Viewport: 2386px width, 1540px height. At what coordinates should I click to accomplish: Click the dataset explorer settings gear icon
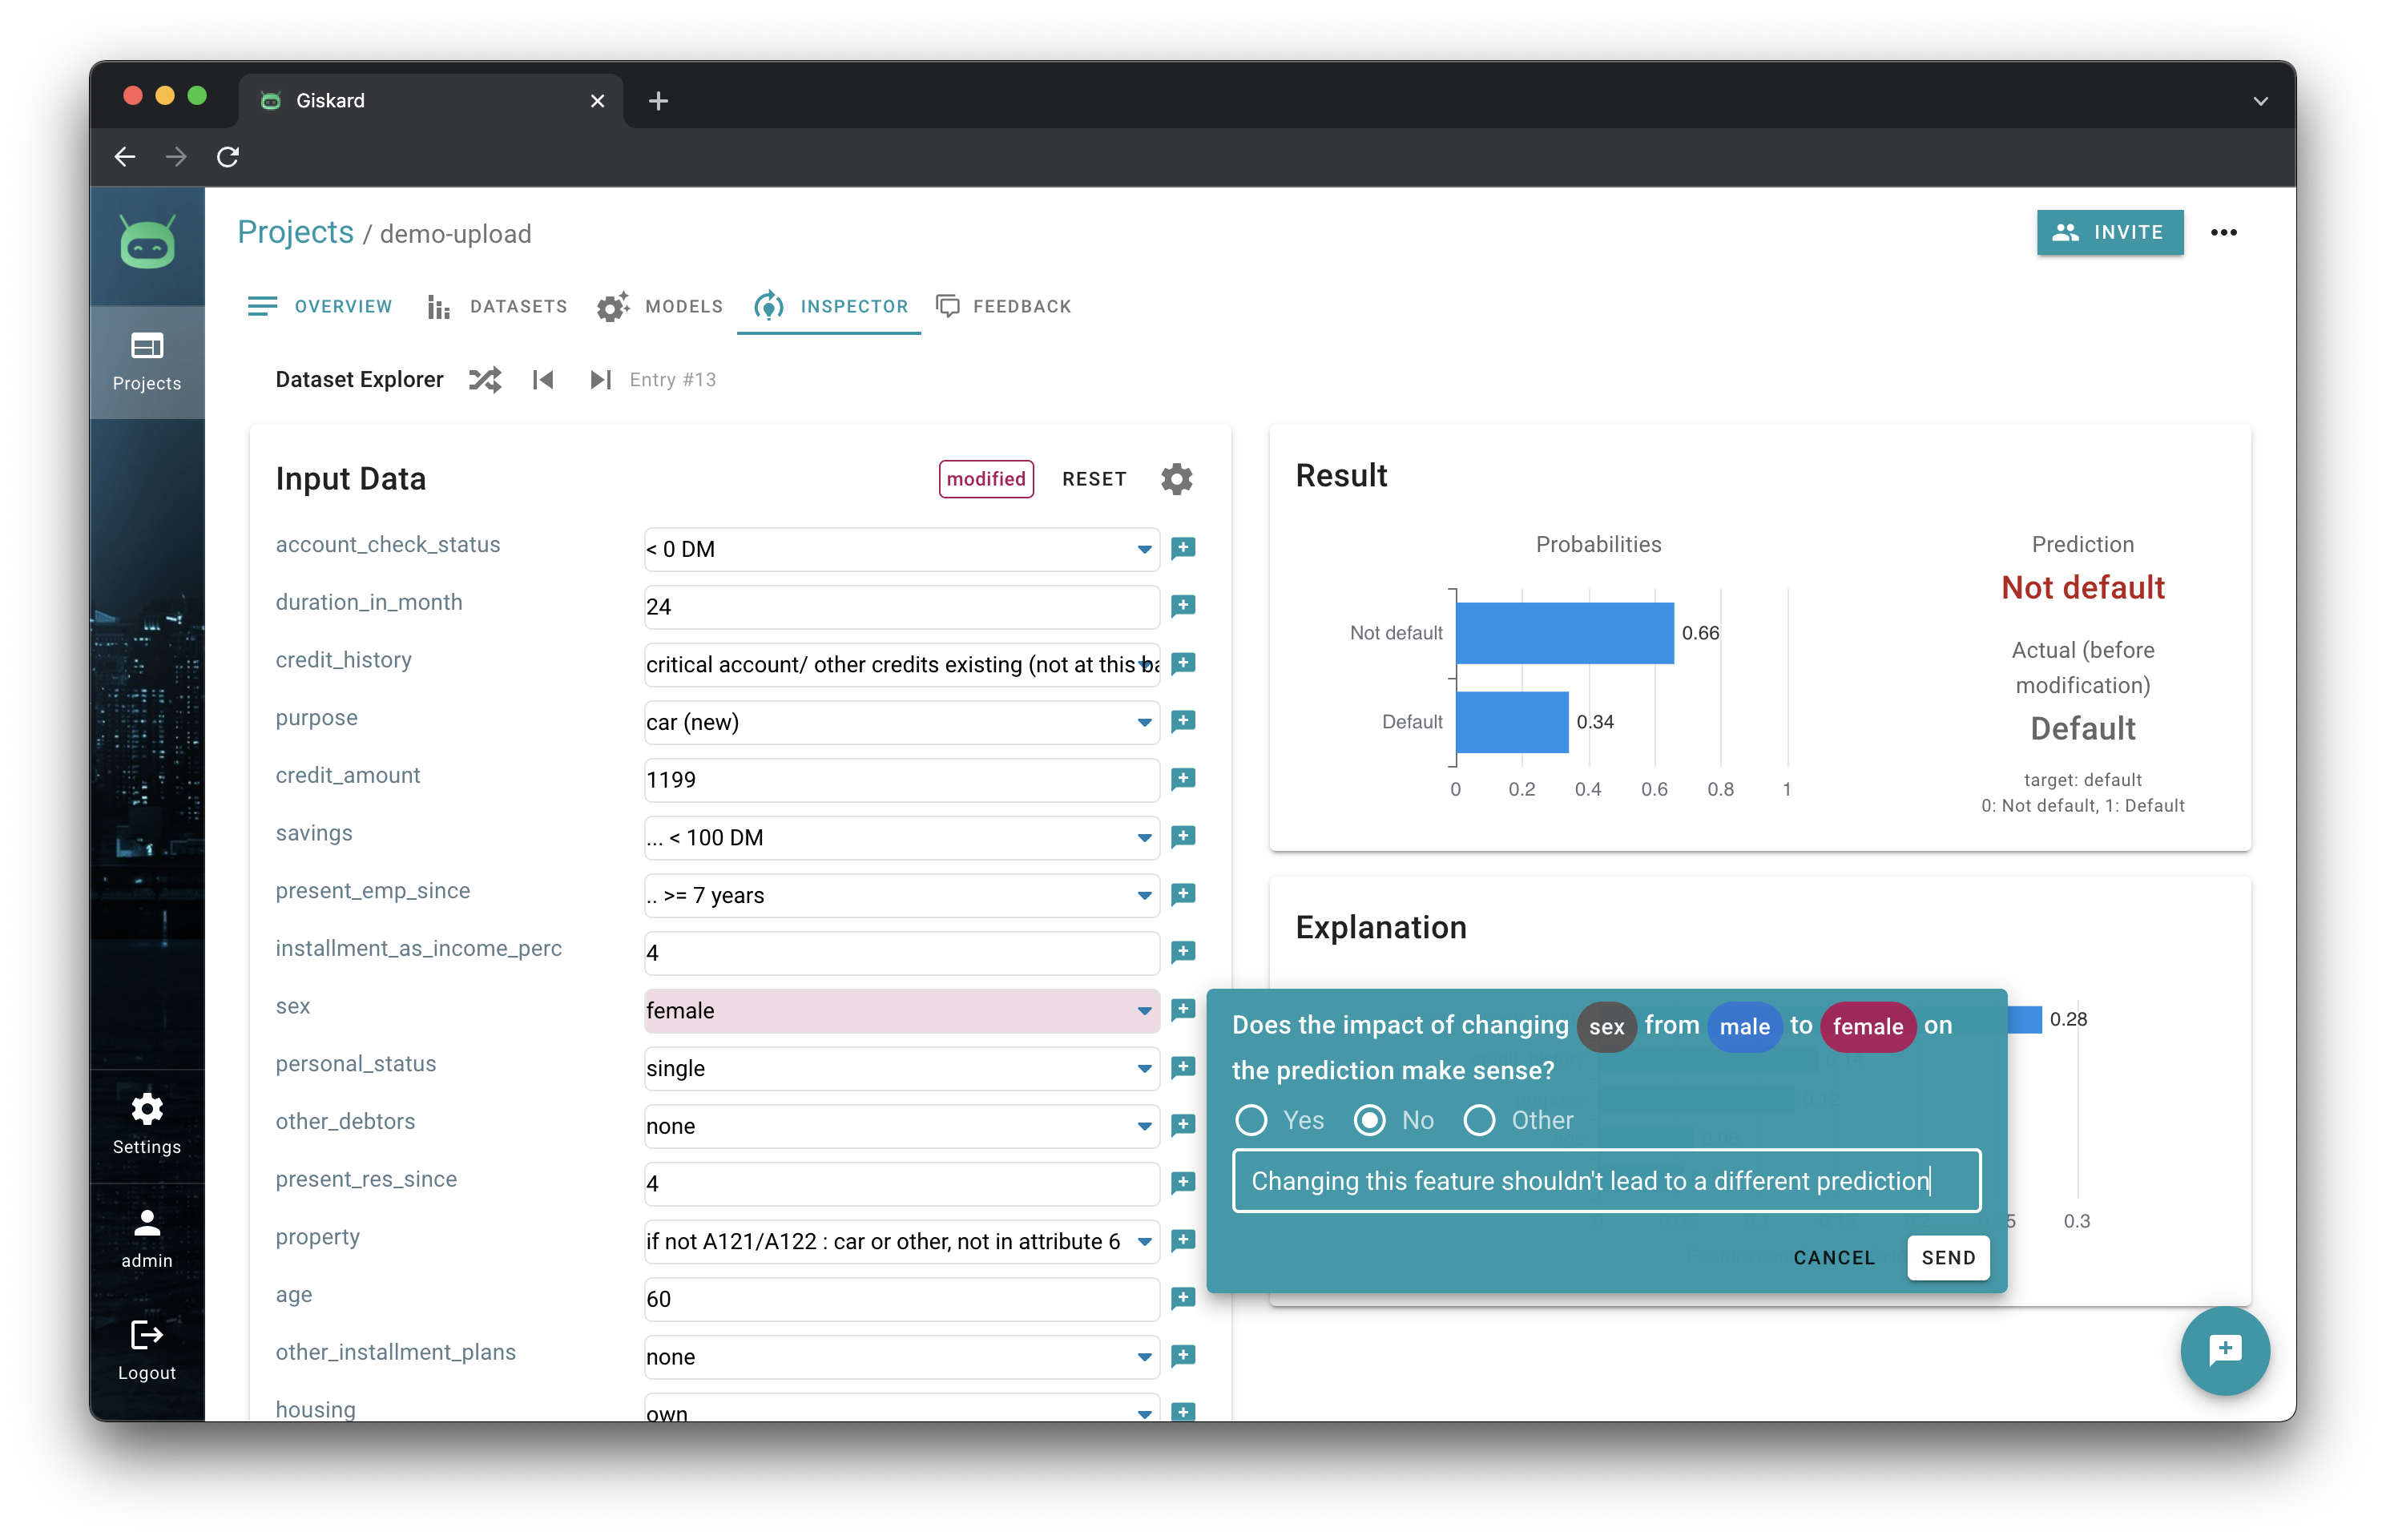point(1175,480)
